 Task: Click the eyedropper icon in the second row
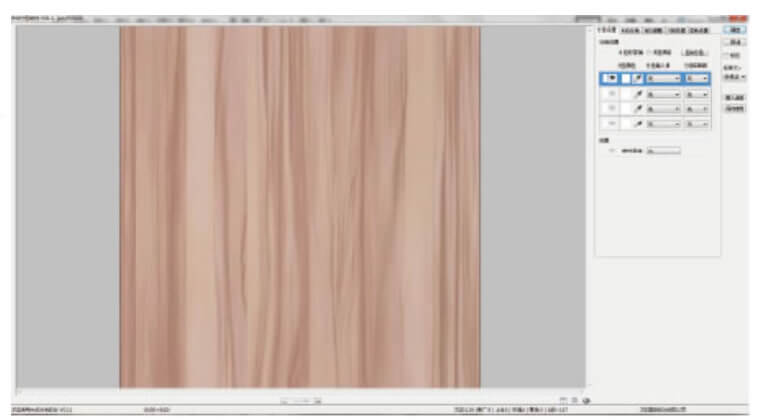(x=637, y=94)
